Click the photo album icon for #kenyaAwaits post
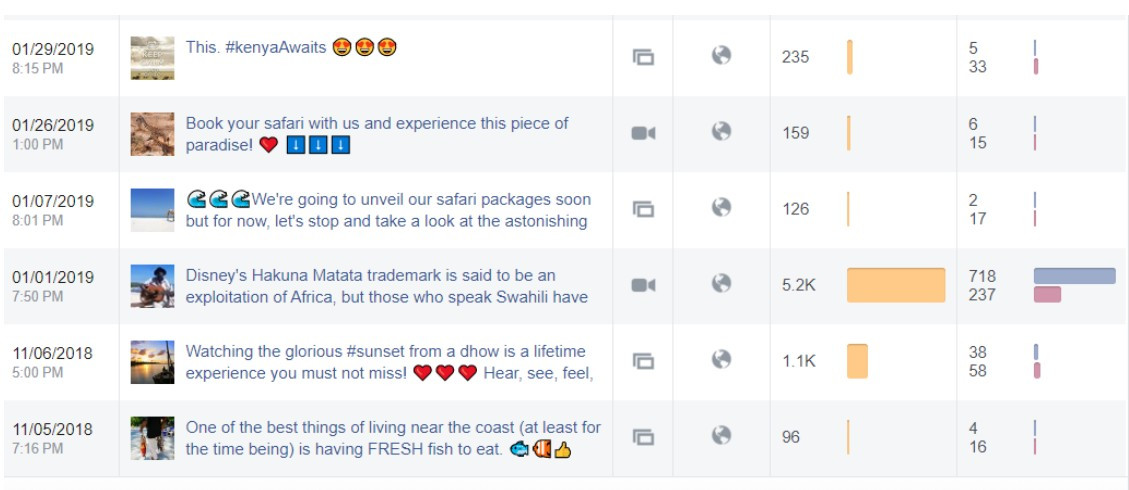Viewport: 1129px width, 490px height. click(x=643, y=57)
